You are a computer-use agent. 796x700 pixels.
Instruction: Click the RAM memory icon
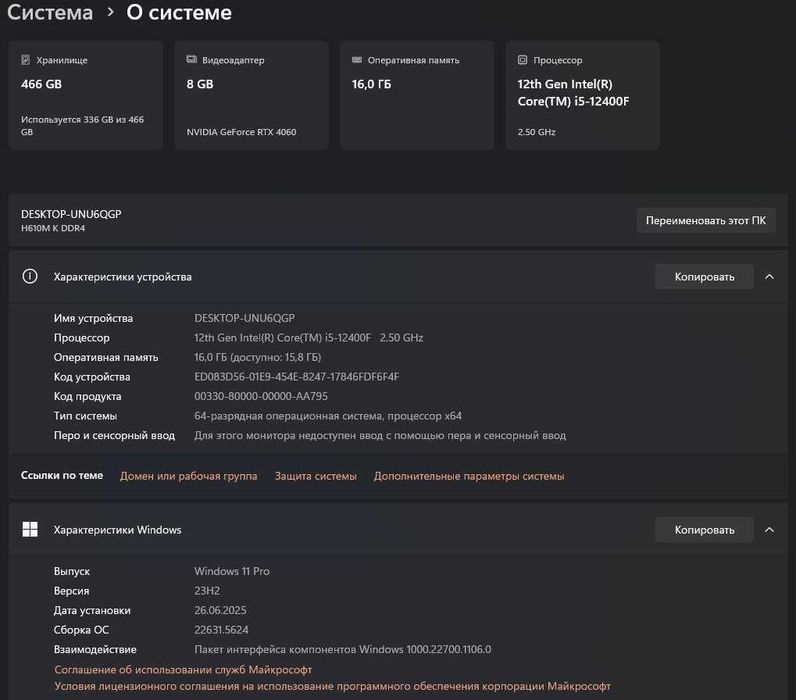(357, 60)
